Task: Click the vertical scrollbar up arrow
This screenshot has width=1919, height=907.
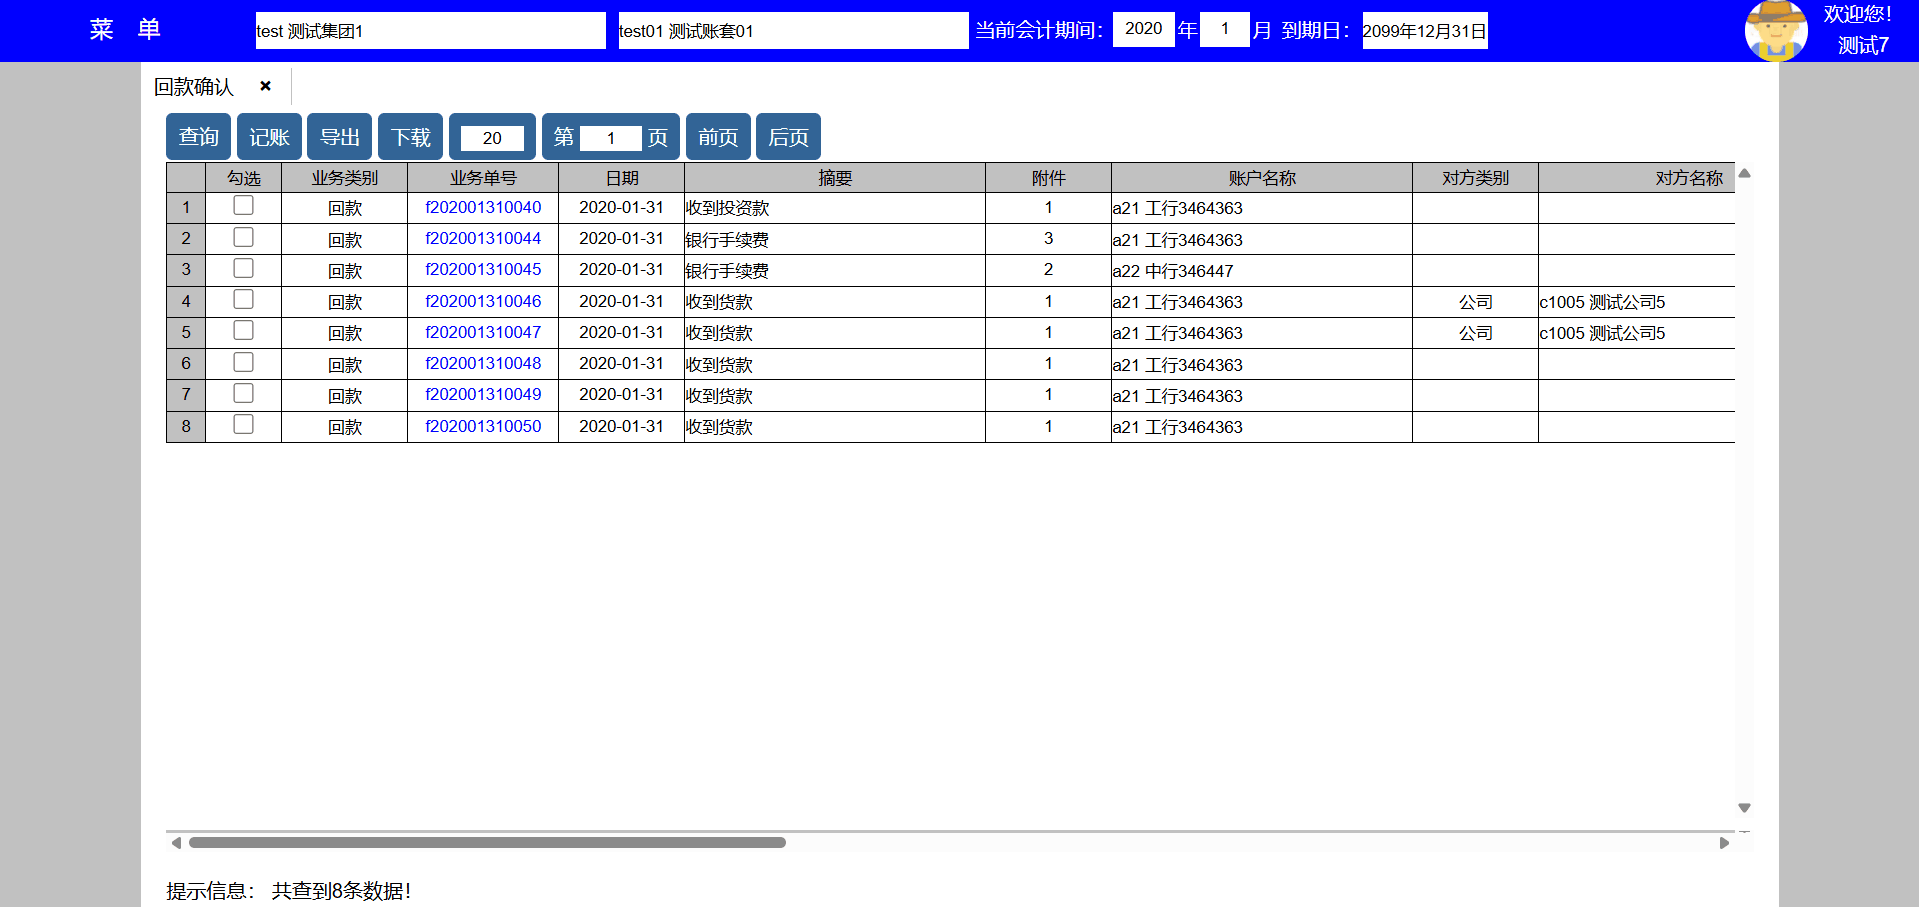Action: [1744, 174]
